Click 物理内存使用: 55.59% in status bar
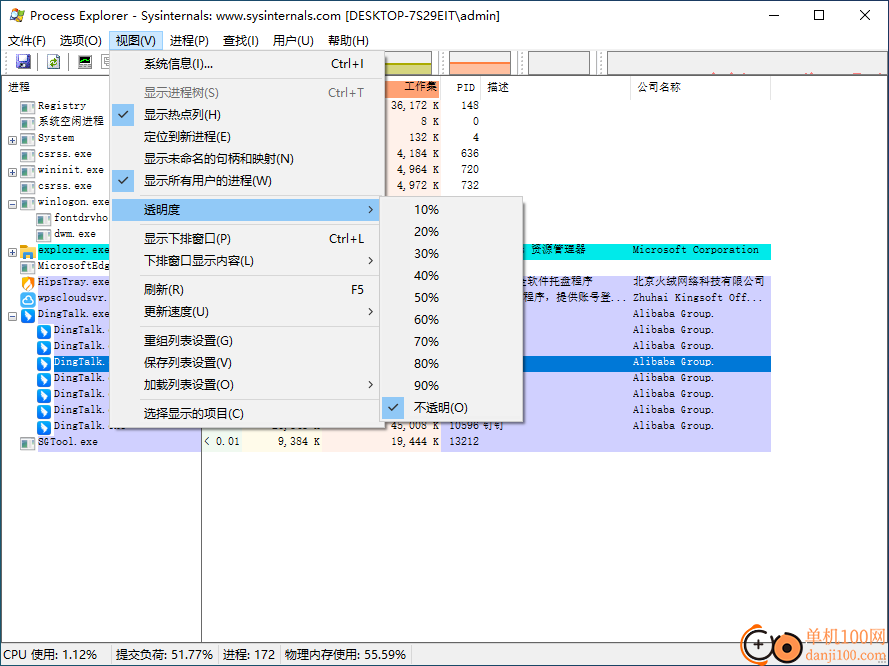The image size is (889, 666). (345, 655)
